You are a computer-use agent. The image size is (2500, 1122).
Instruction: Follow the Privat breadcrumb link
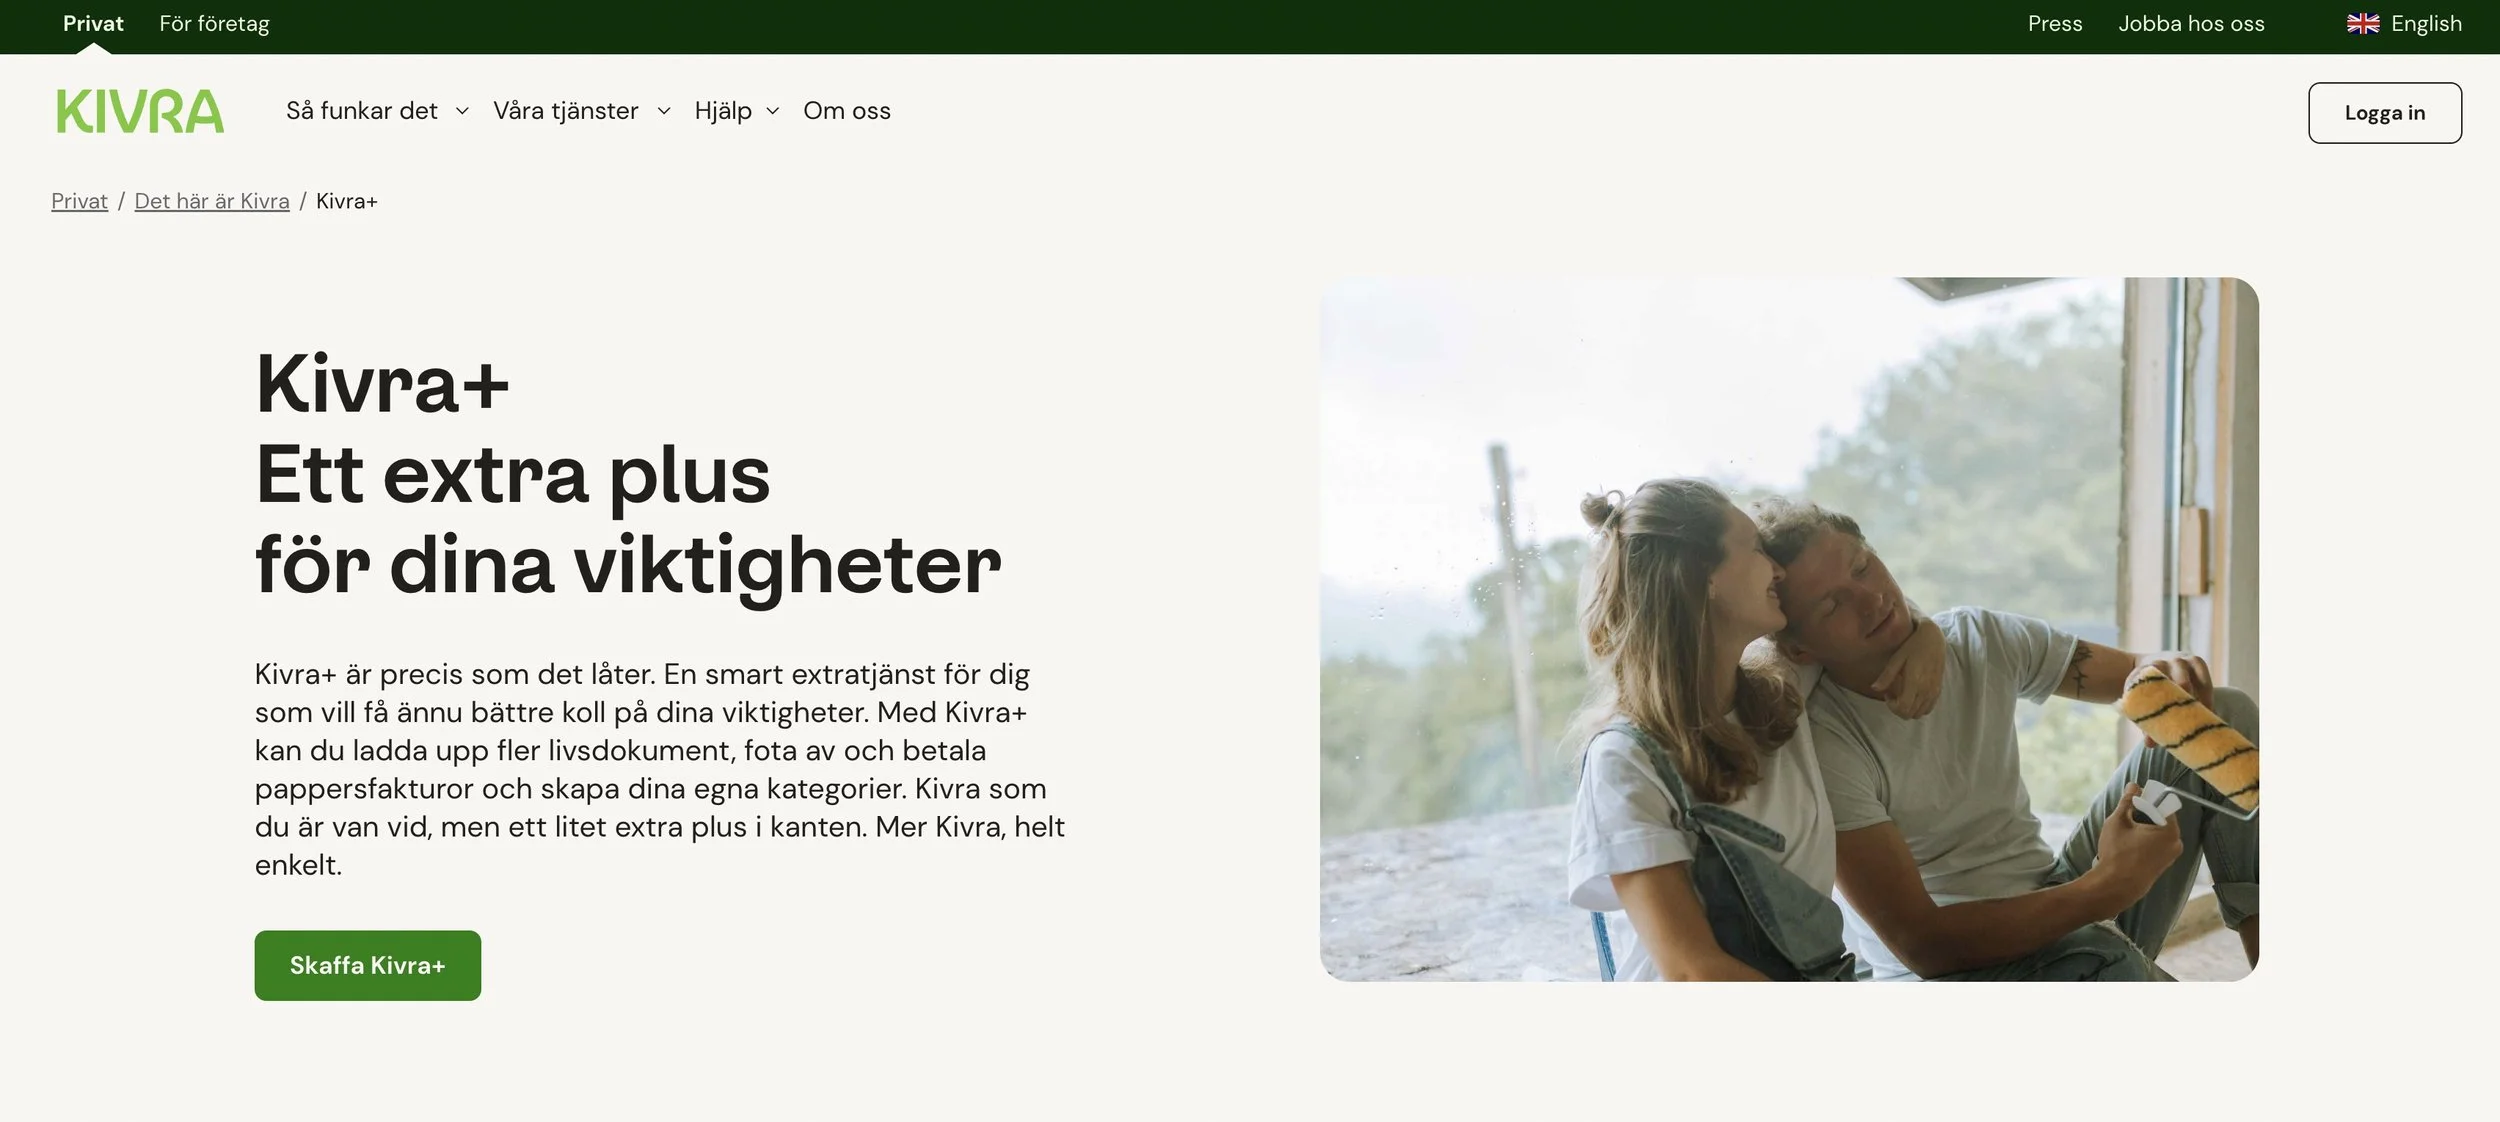coord(79,201)
